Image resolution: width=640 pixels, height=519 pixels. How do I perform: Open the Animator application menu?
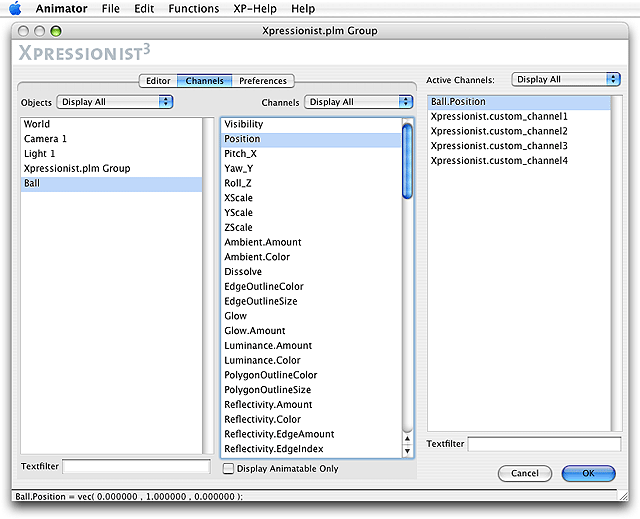point(61,9)
